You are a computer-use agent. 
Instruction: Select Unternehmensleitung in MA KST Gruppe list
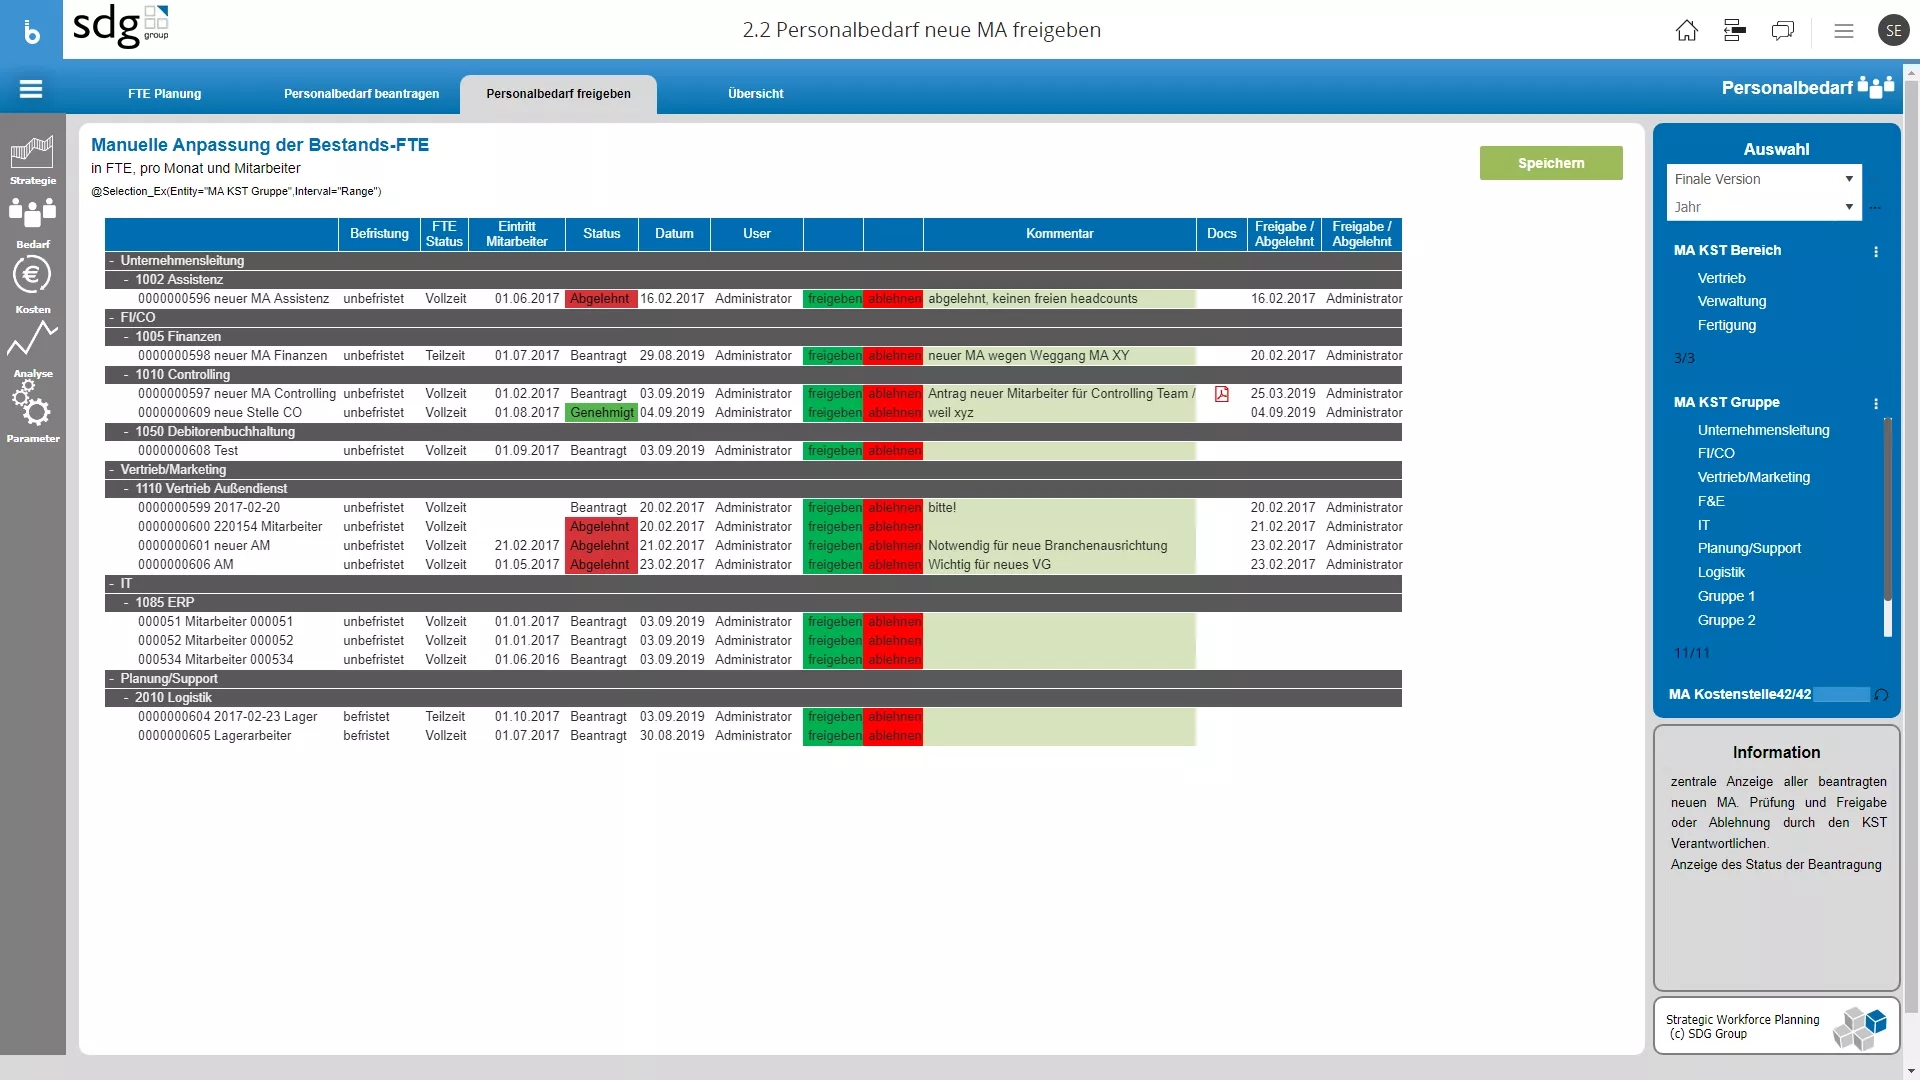pyautogui.click(x=1763, y=430)
